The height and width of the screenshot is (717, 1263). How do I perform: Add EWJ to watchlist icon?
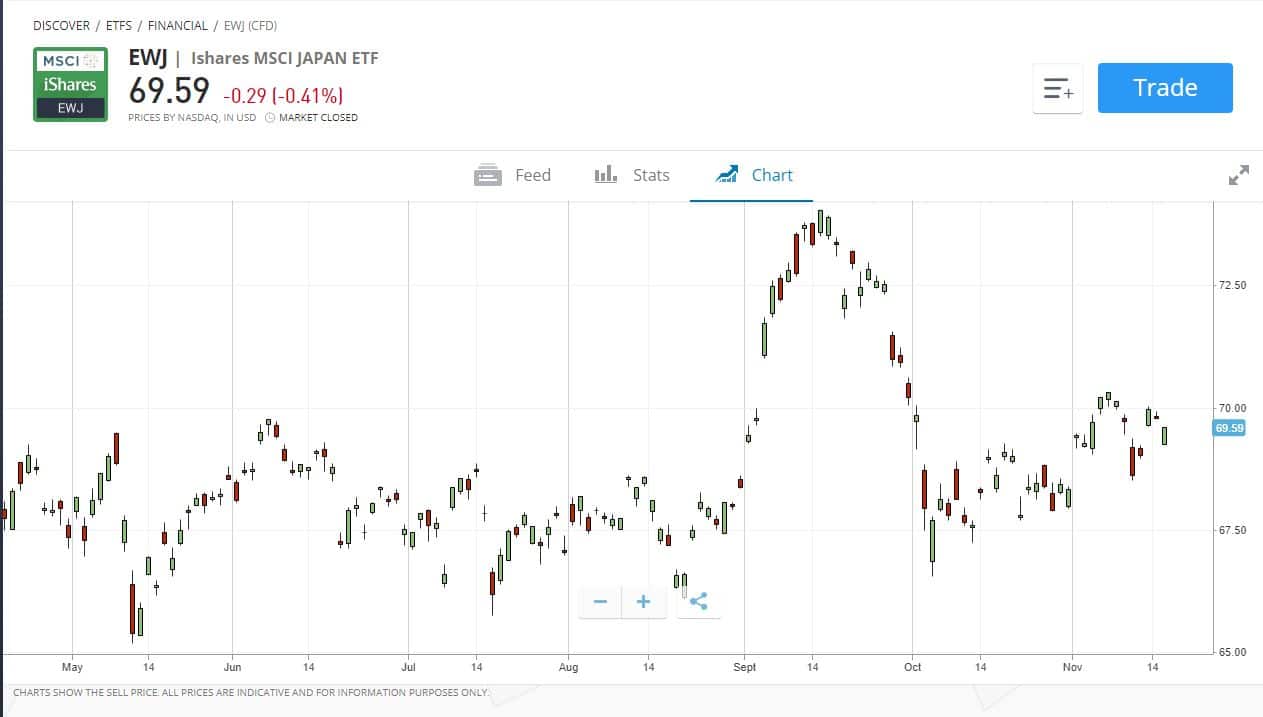(1058, 89)
